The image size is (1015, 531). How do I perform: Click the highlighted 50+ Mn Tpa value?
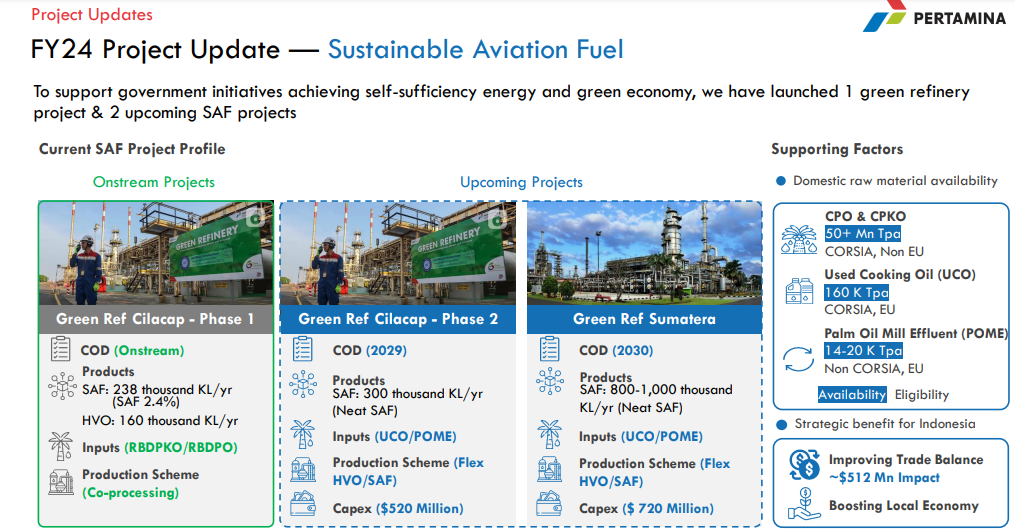tap(862, 234)
